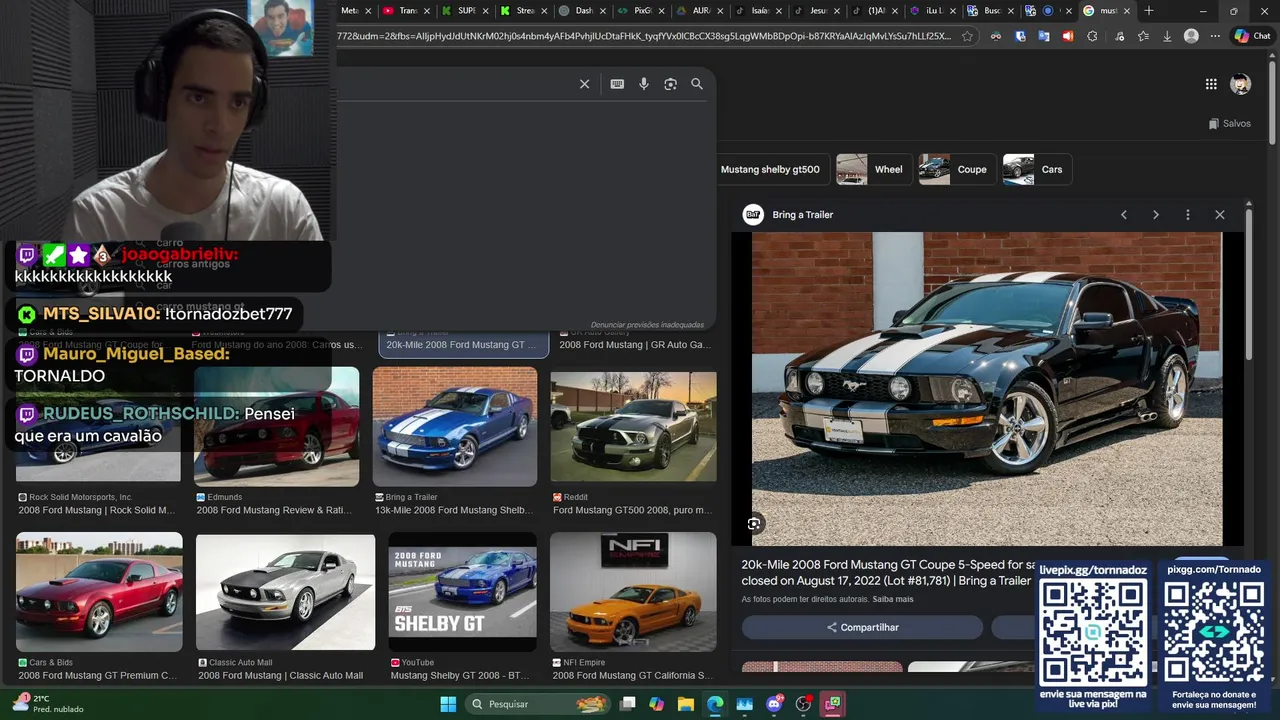Select the Cars filter chip
Image resolution: width=1280 pixels, height=720 pixels.
(x=1036, y=169)
